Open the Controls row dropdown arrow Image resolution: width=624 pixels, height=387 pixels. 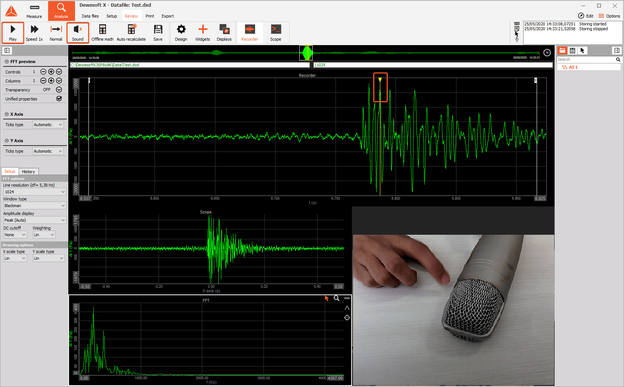pos(59,72)
